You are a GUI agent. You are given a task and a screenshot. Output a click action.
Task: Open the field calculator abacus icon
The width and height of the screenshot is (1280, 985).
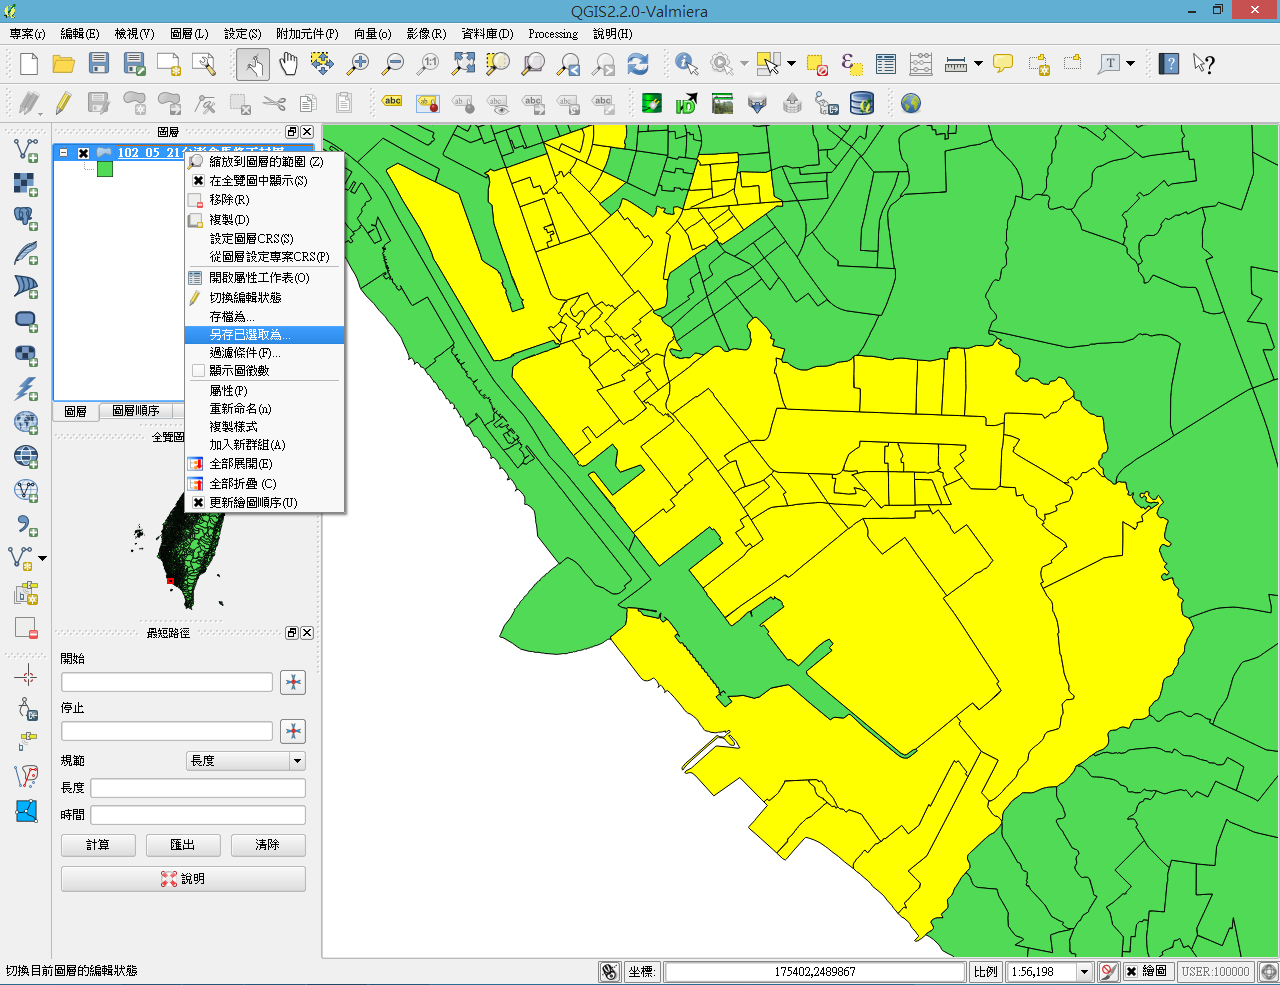[921, 65]
